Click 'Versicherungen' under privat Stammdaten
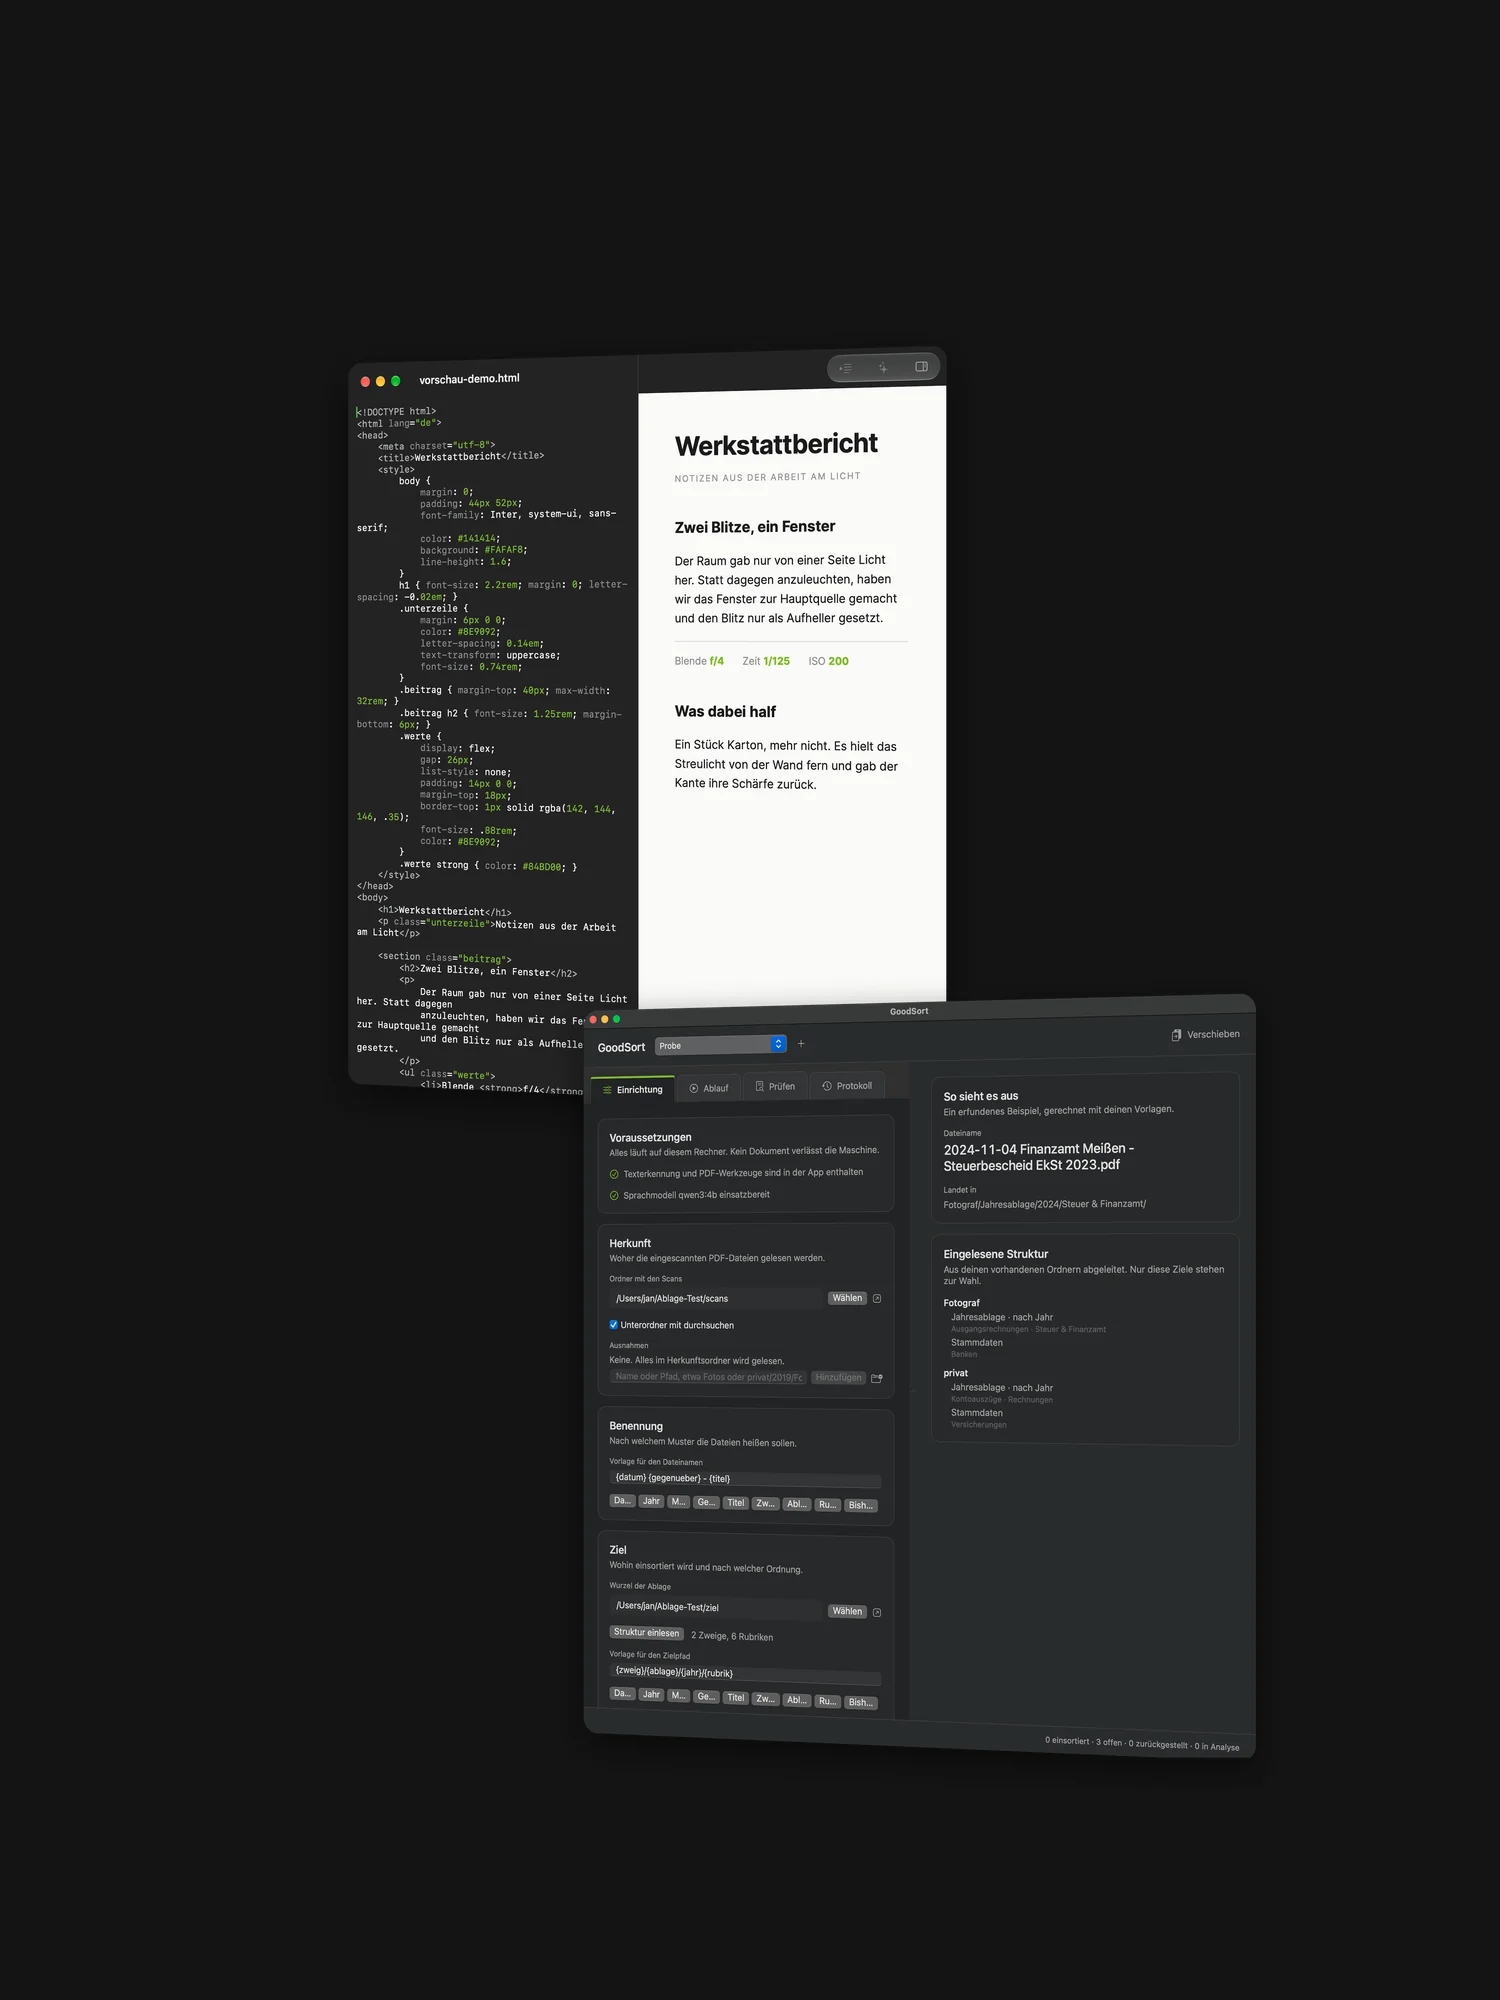This screenshot has width=1500, height=2000. tap(979, 1424)
